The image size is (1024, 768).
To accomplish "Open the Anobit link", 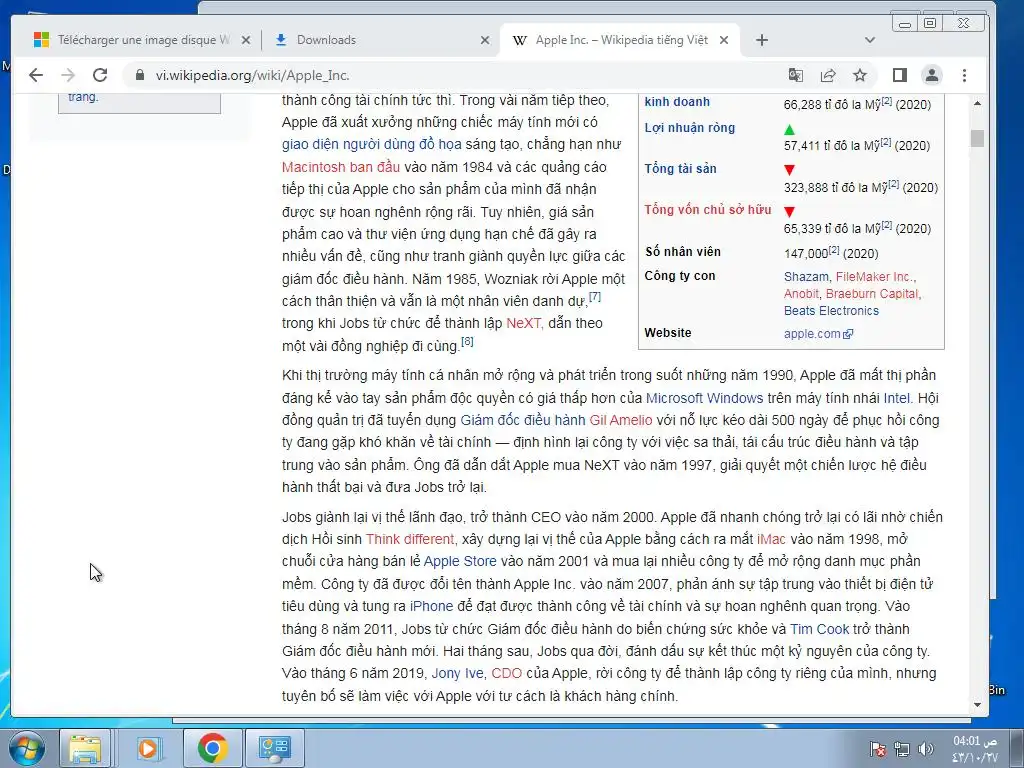I will 801,294.
